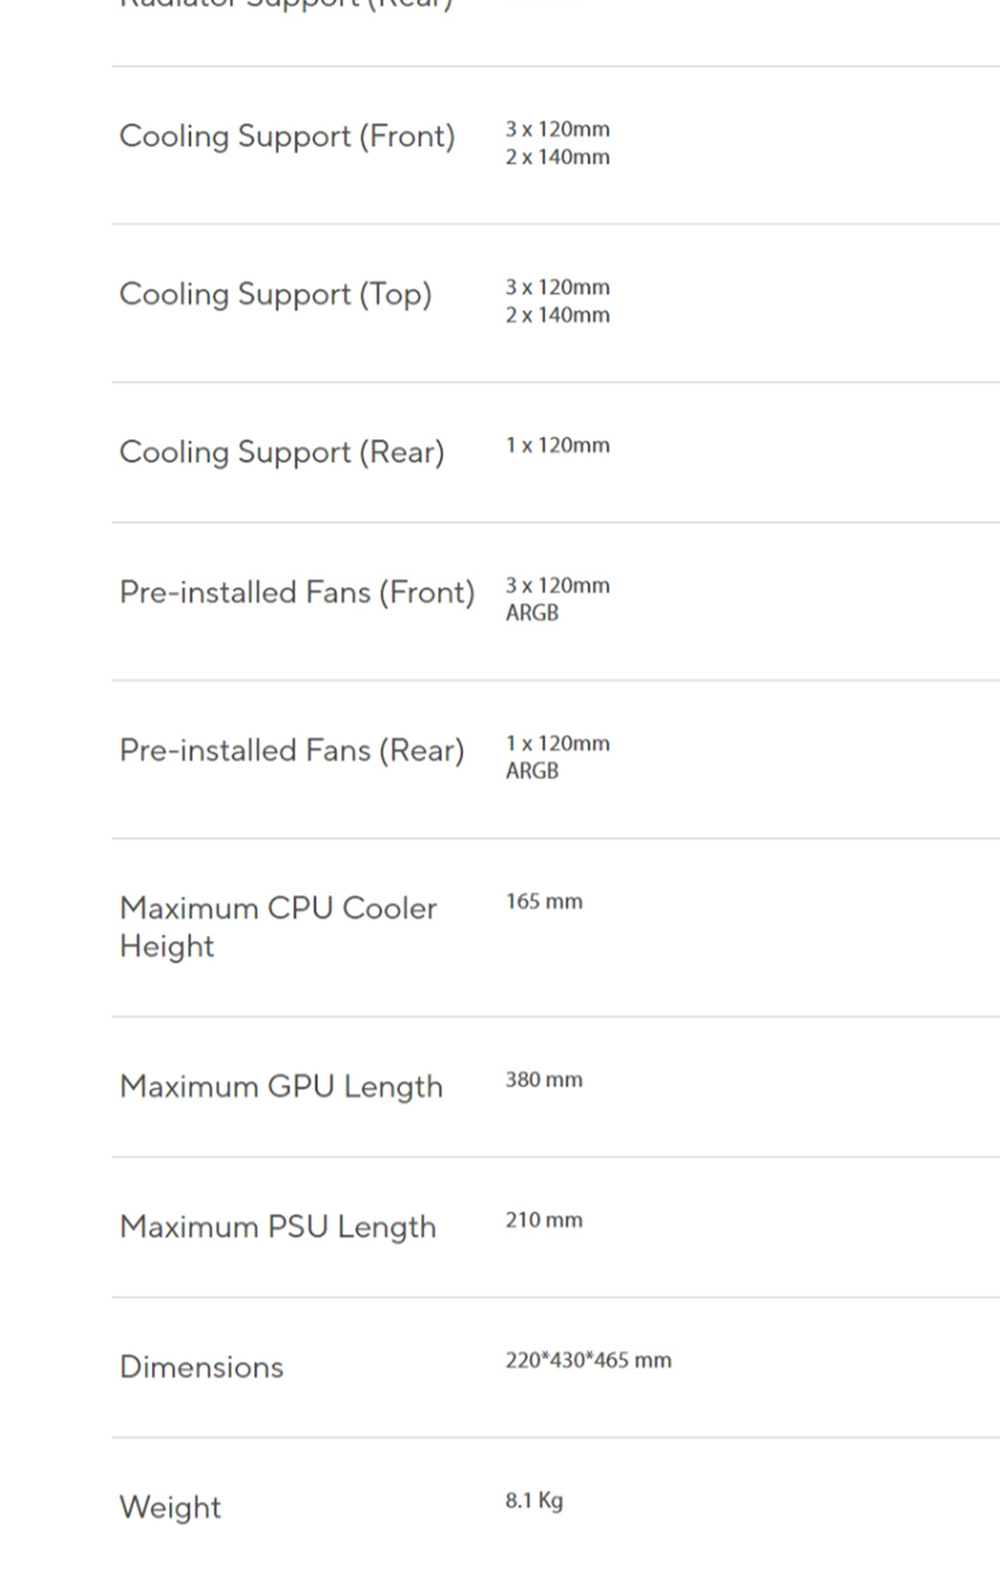
Task: Click the Cooling Support (Rear) label
Action: pos(282,452)
